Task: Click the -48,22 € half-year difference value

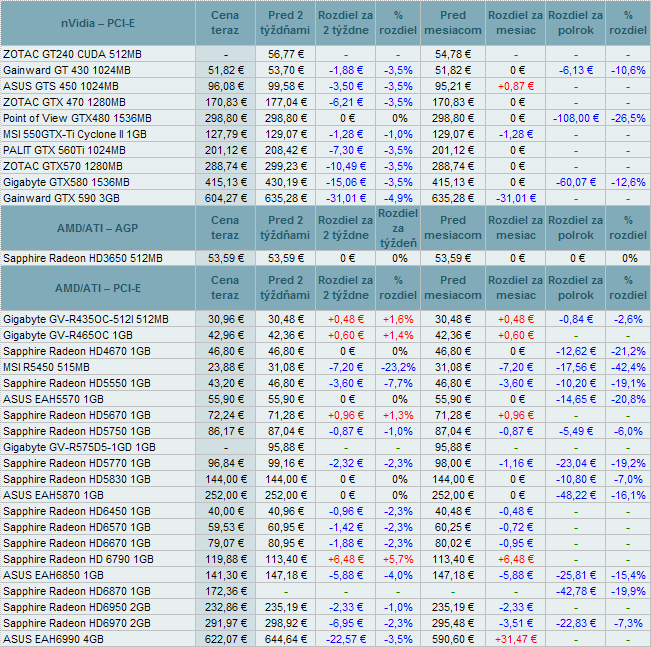Action: pyautogui.click(x=575, y=495)
